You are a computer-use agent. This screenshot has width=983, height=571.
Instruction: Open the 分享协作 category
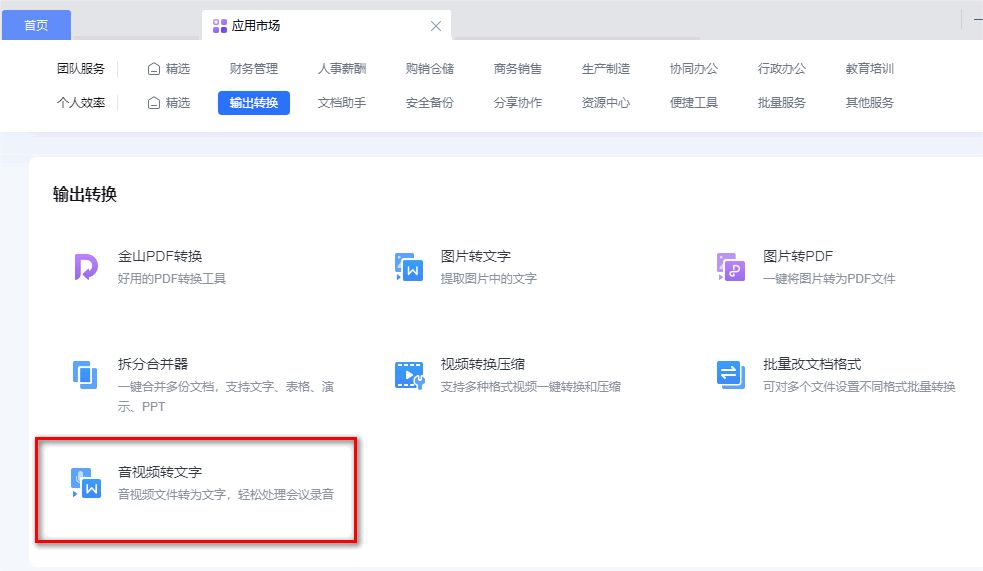pos(517,103)
